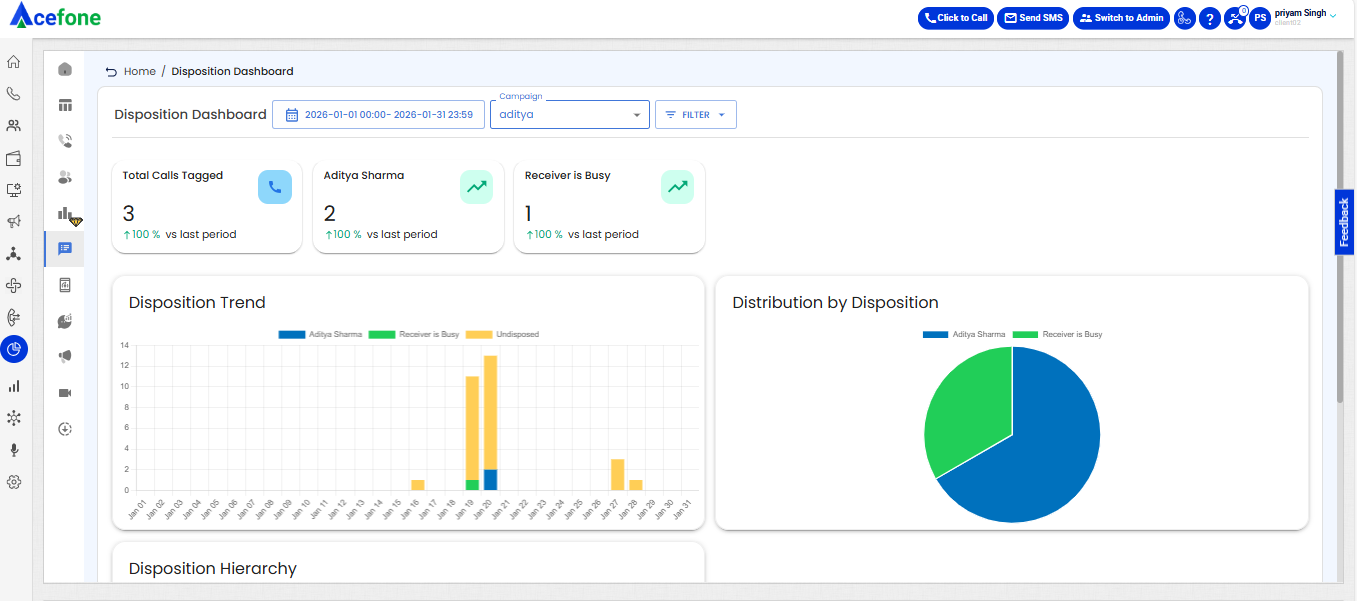Expand the FILTER dropdown
Viewport: 1357px width, 601px height.
point(696,115)
